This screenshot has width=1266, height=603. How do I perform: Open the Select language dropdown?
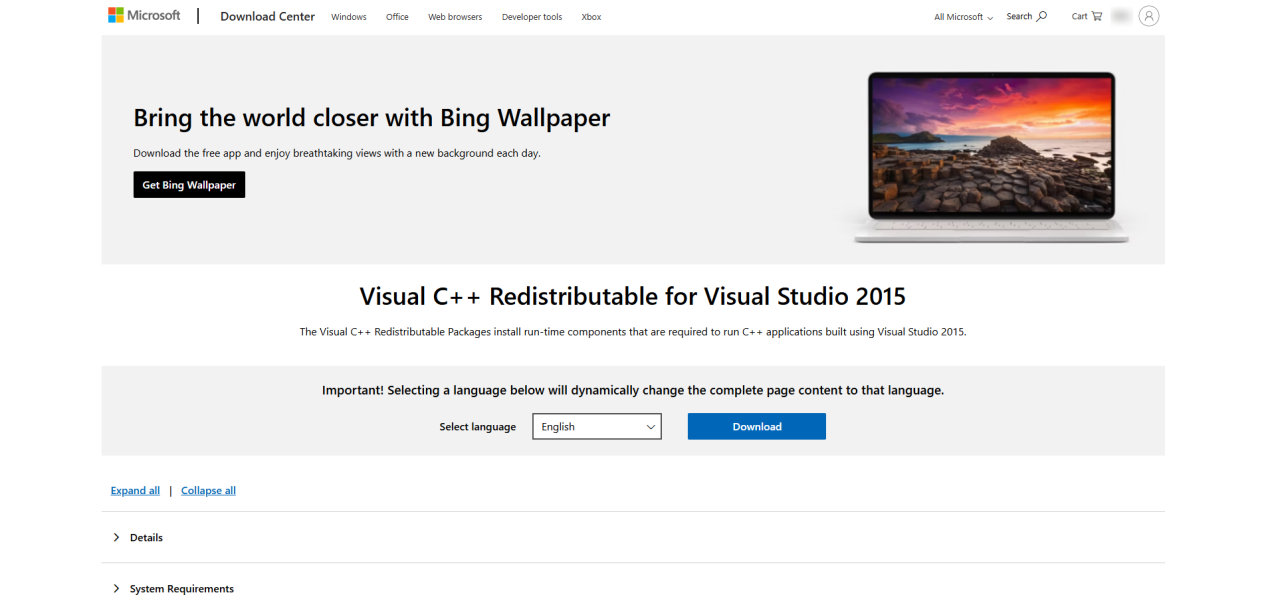596,427
